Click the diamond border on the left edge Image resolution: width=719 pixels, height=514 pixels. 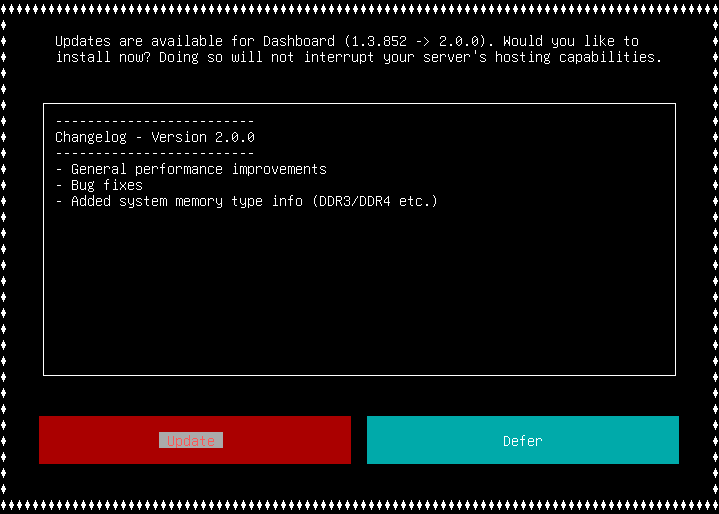coord(5,257)
